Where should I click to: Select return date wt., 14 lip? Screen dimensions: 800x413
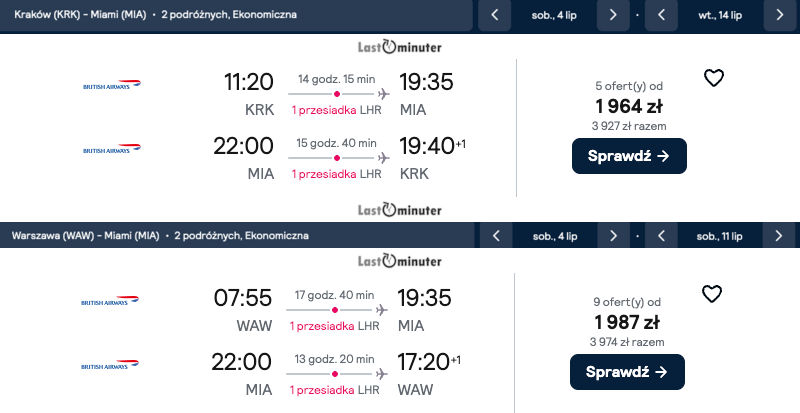[720, 16]
